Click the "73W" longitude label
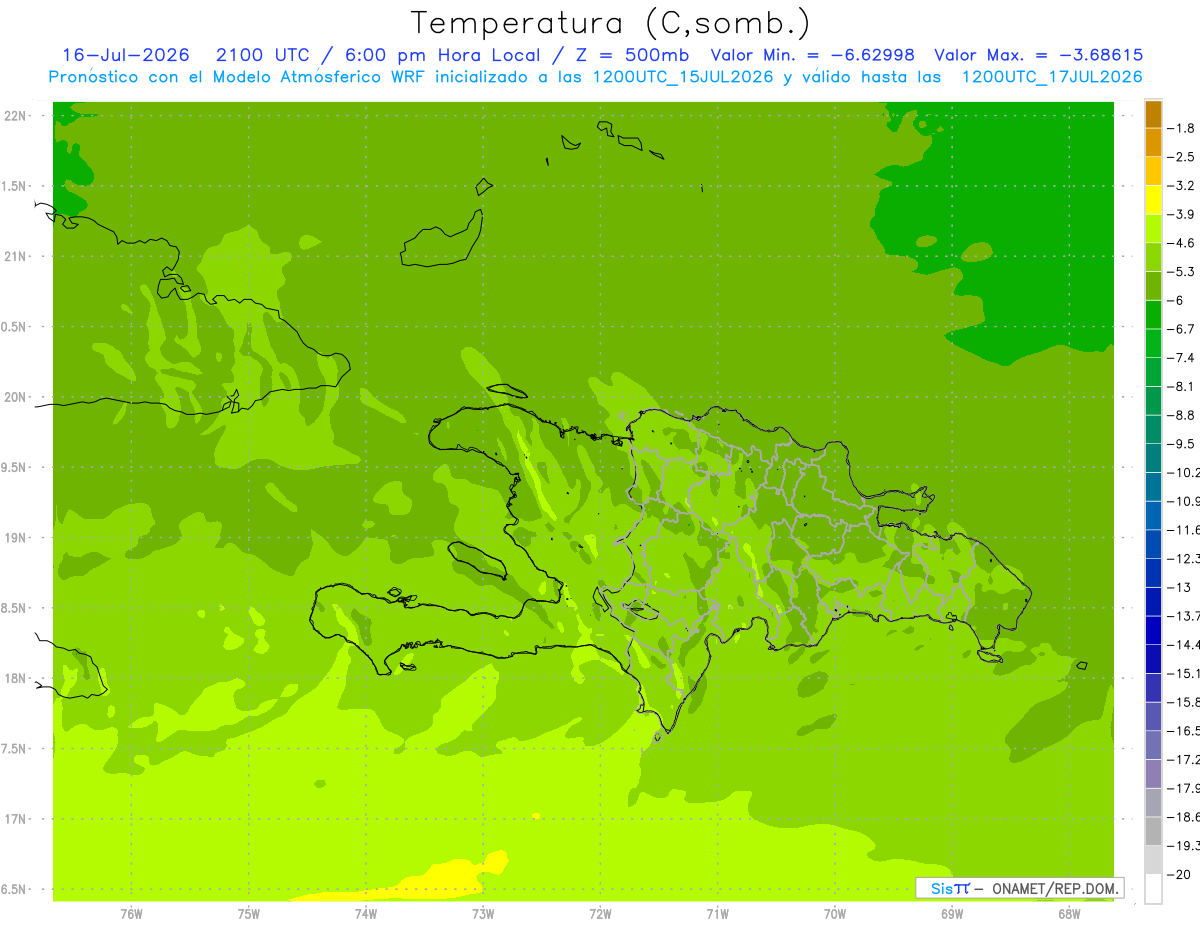The width and height of the screenshot is (1200, 927). tap(483, 914)
